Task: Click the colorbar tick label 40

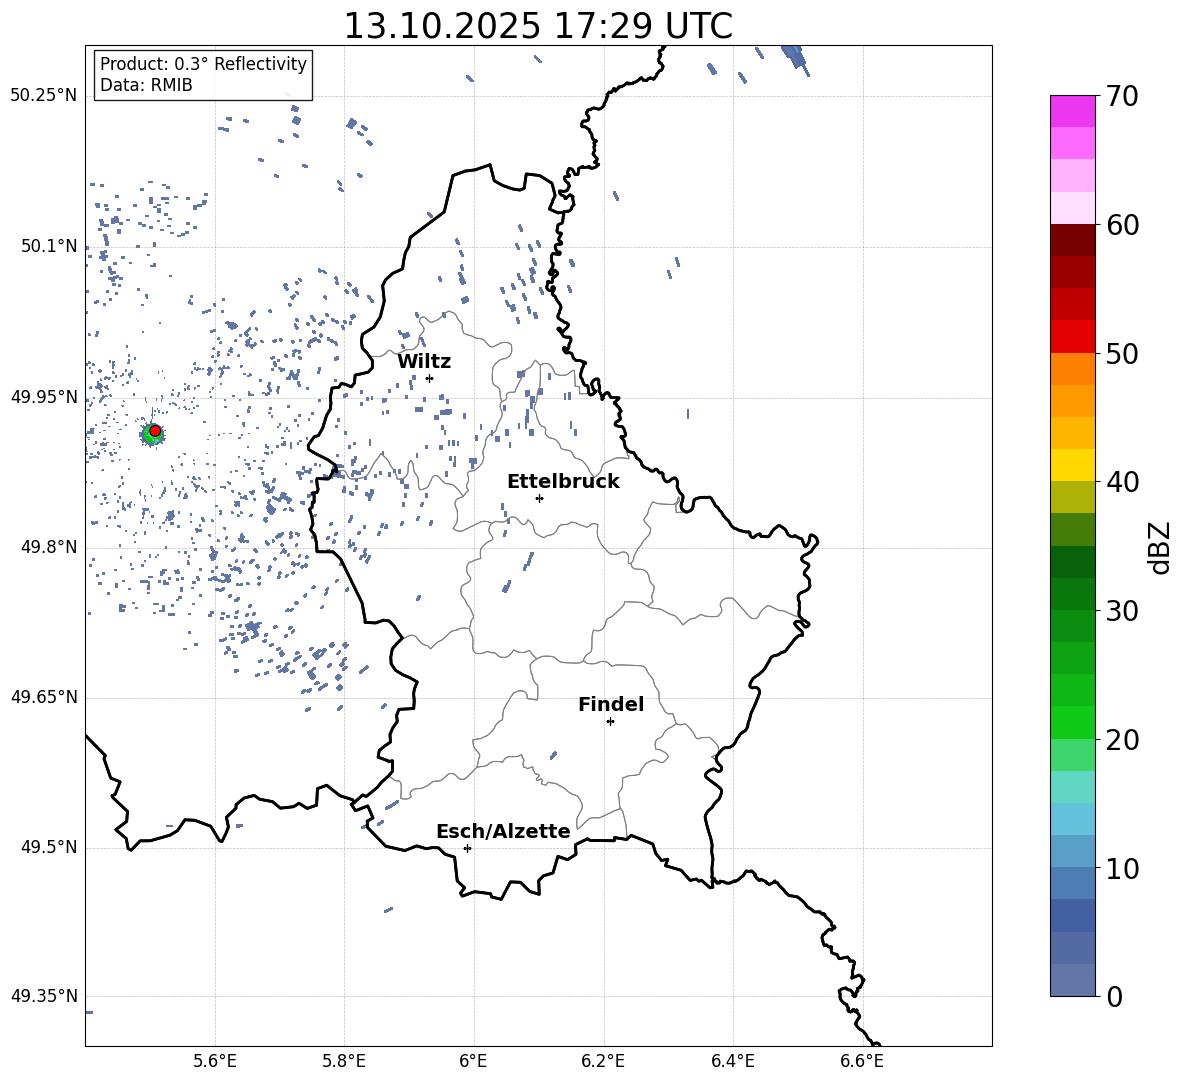Action: pos(1122,482)
